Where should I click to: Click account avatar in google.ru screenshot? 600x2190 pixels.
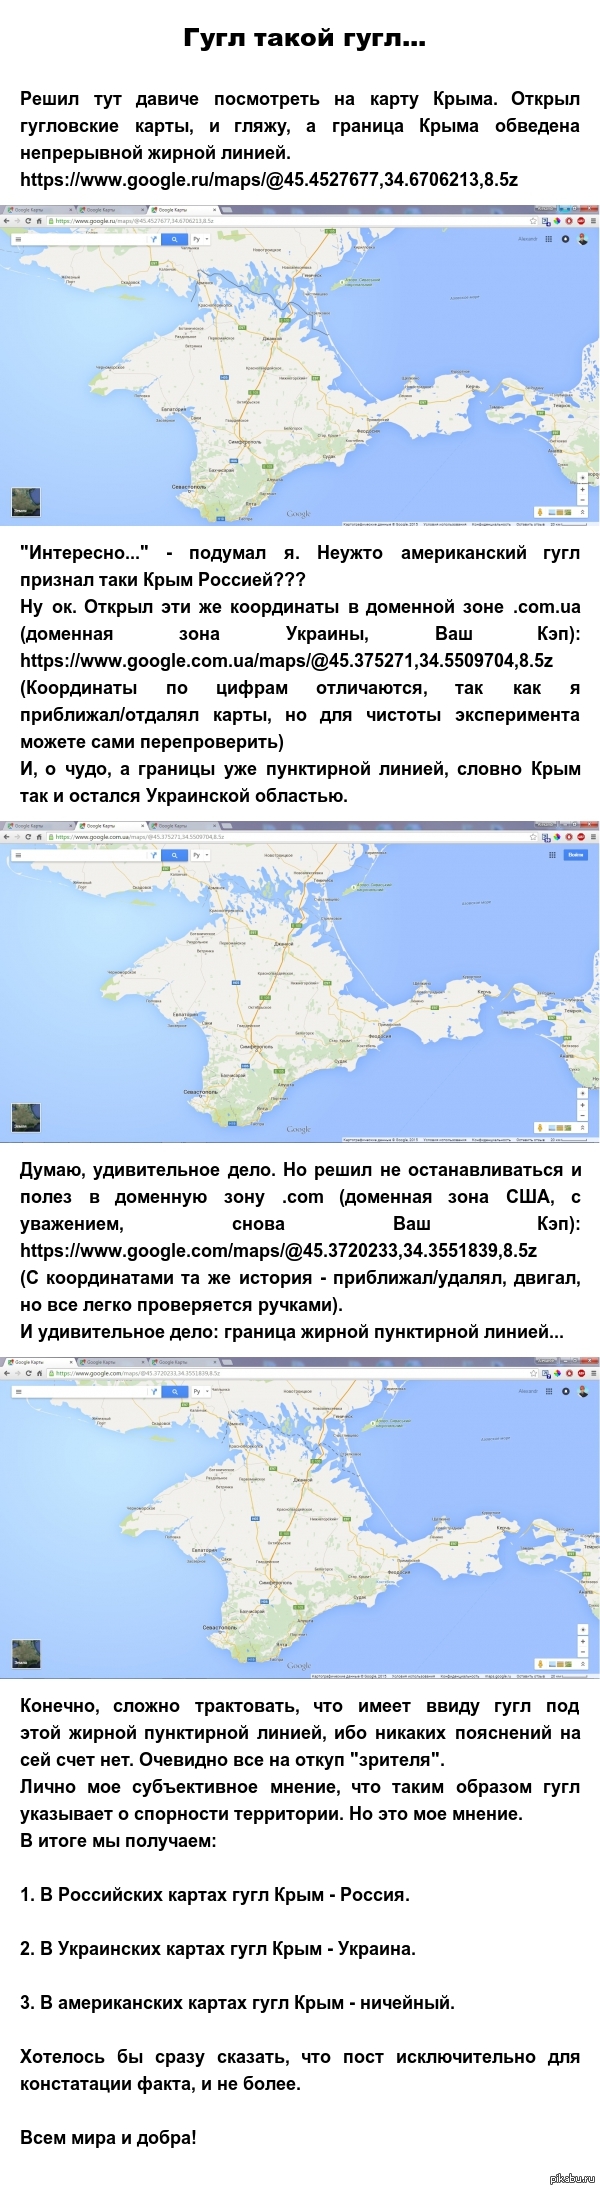[x=582, y=239]
